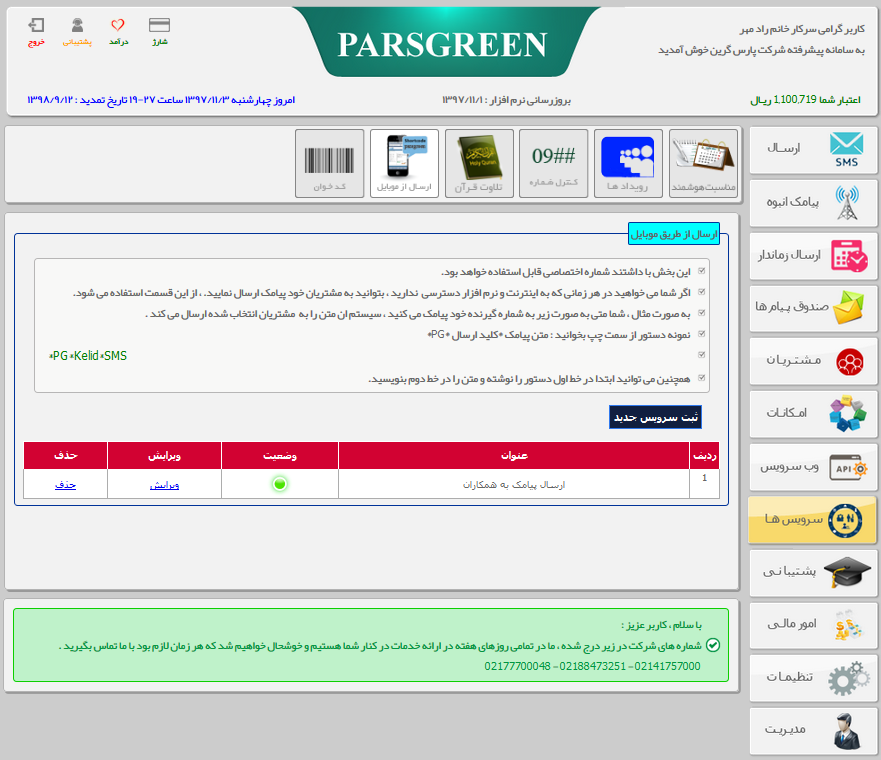Click the ویرایش (edit) link for the service
Viewport: 881px width, 760px height.
[163, 485]
